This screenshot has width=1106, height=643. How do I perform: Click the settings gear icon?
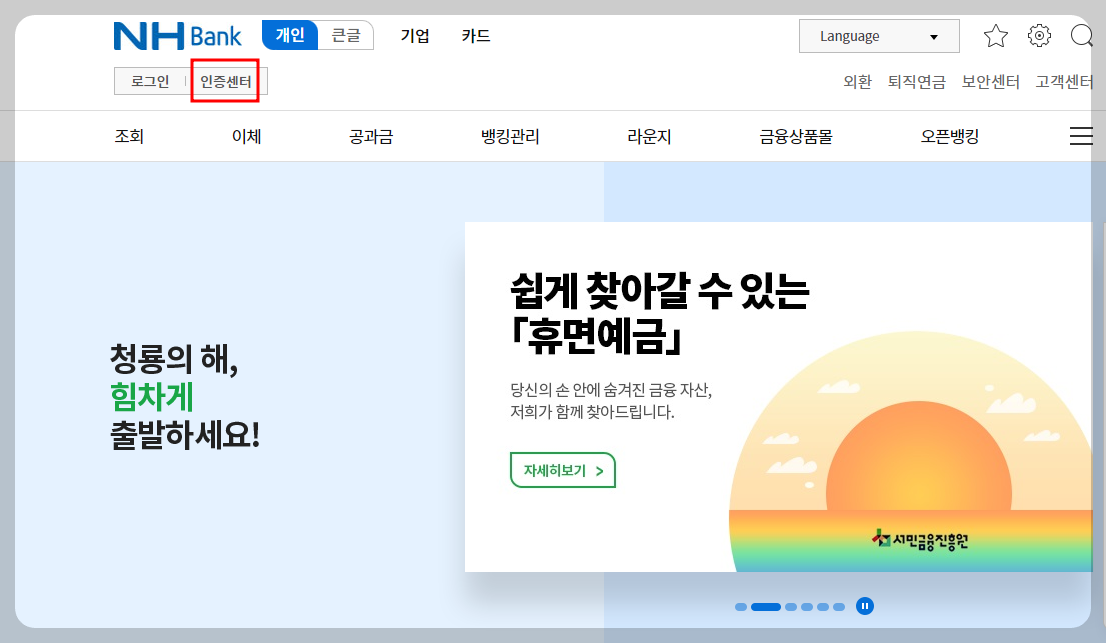coord(1040,36)
